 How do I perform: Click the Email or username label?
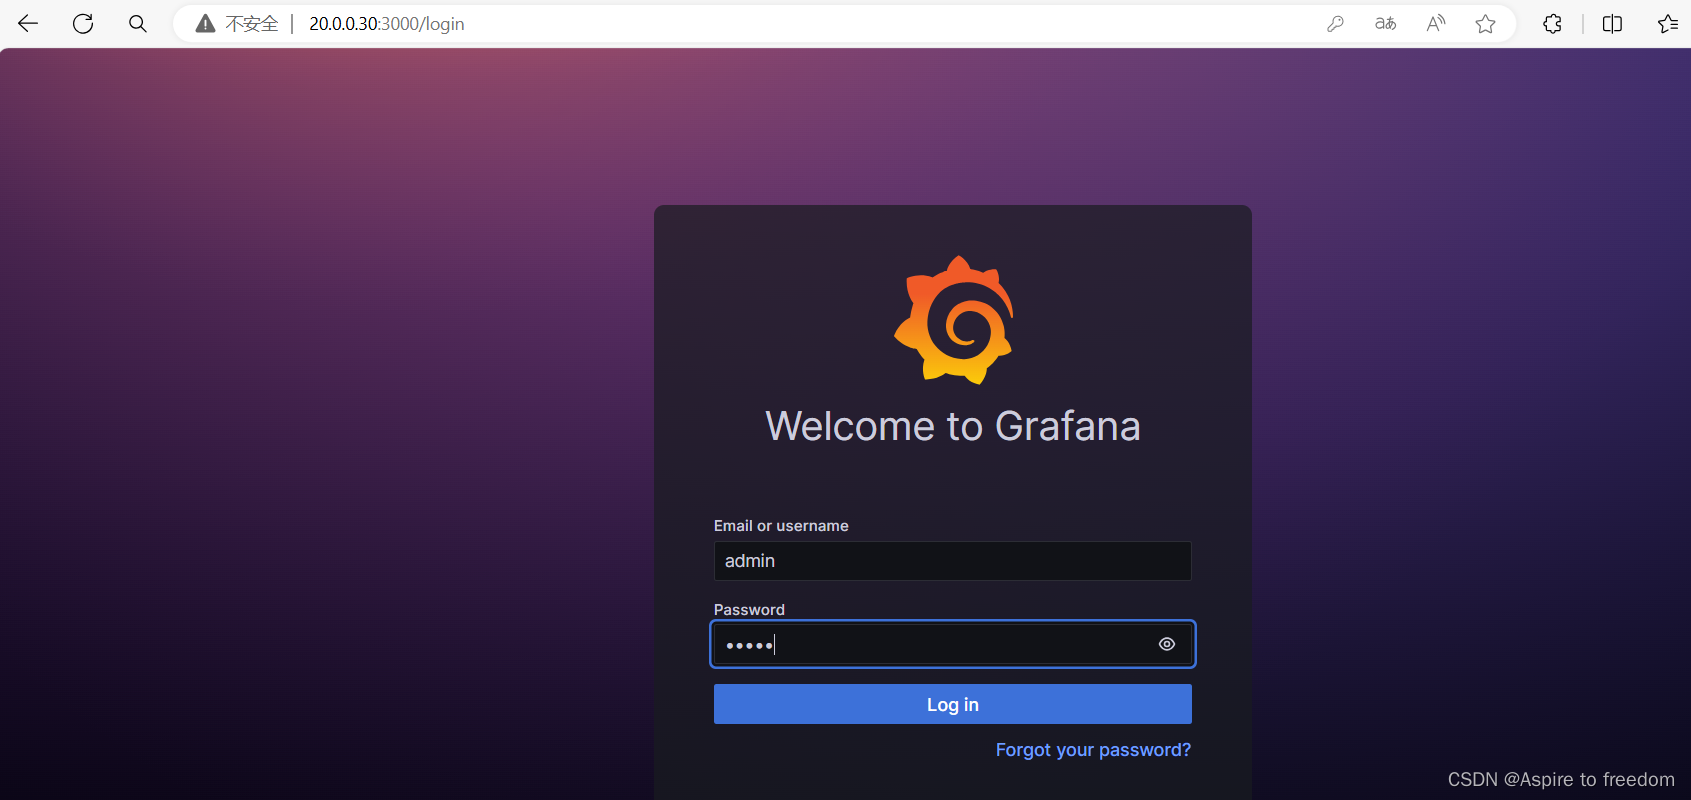click(781, 526)
